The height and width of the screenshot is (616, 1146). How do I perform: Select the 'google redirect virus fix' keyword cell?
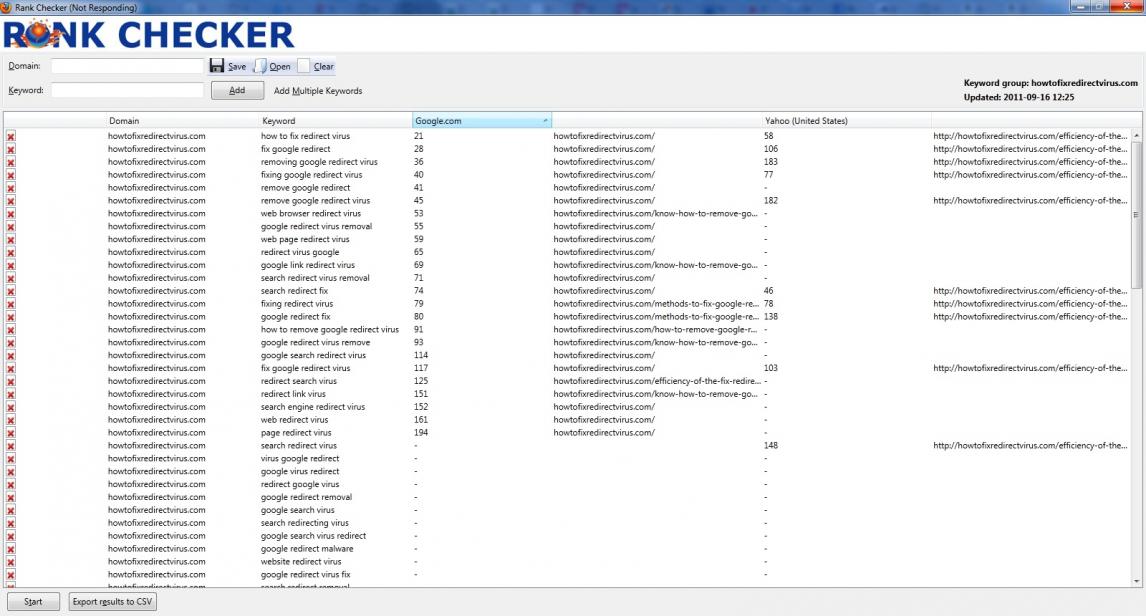point(306,575)
